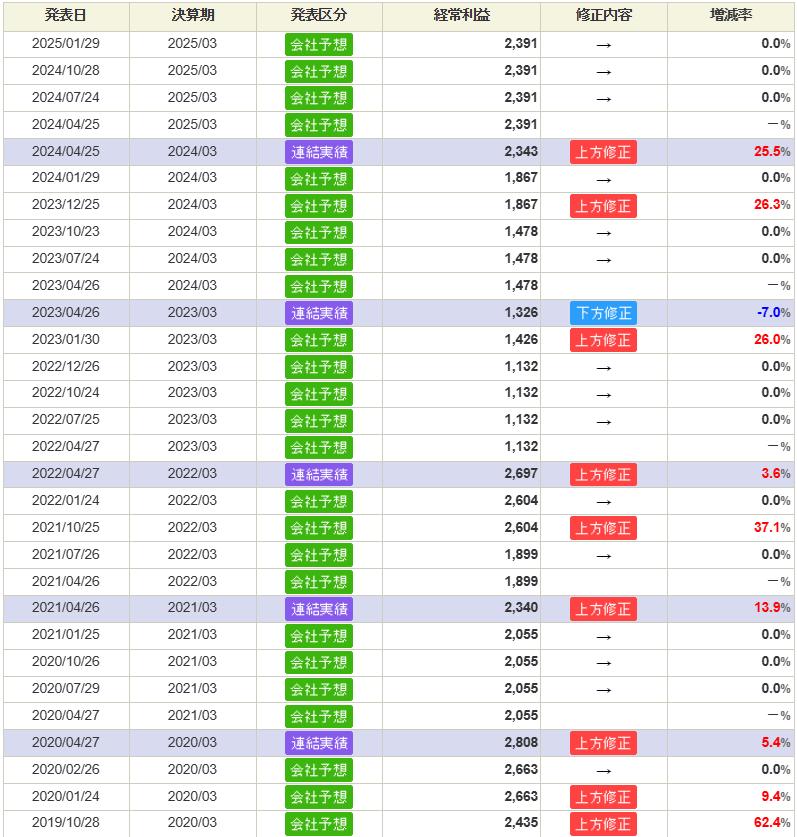797x837 pixels.
Task: Click the blue 下方修正 badge
Action: click(x=603, y=313)
